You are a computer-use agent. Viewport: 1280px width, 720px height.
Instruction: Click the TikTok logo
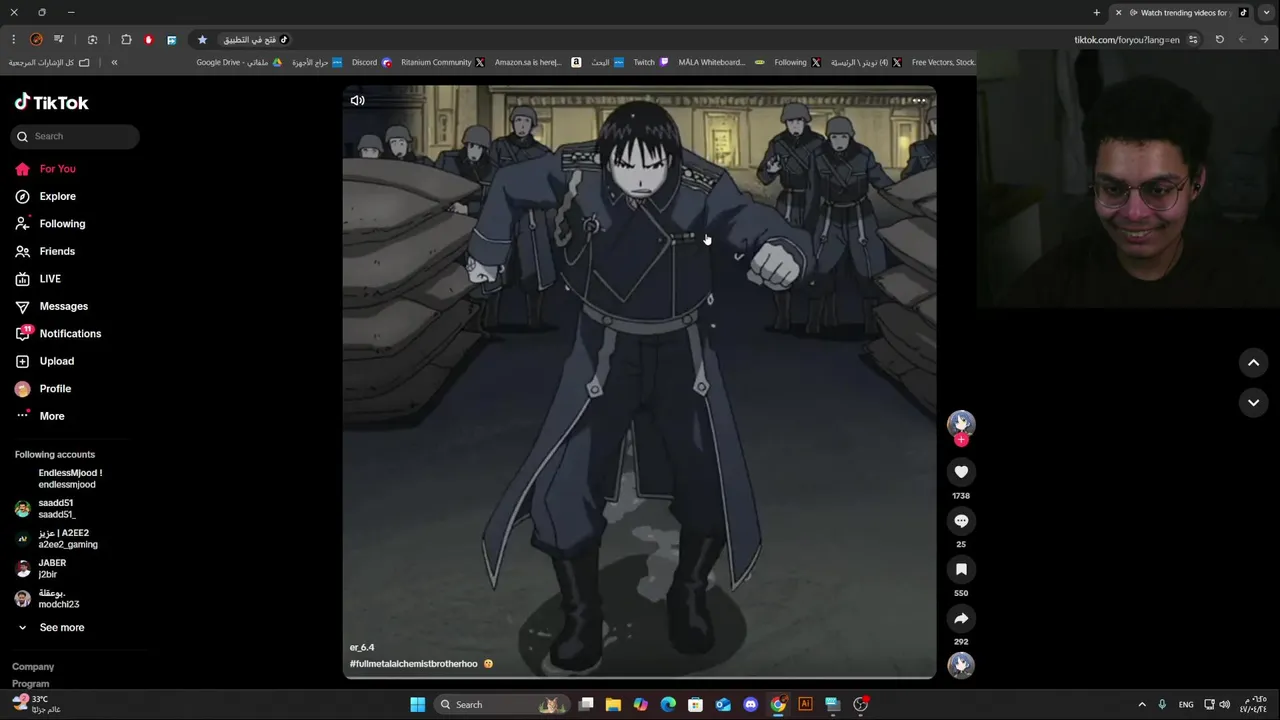click(x=52, y=102)
